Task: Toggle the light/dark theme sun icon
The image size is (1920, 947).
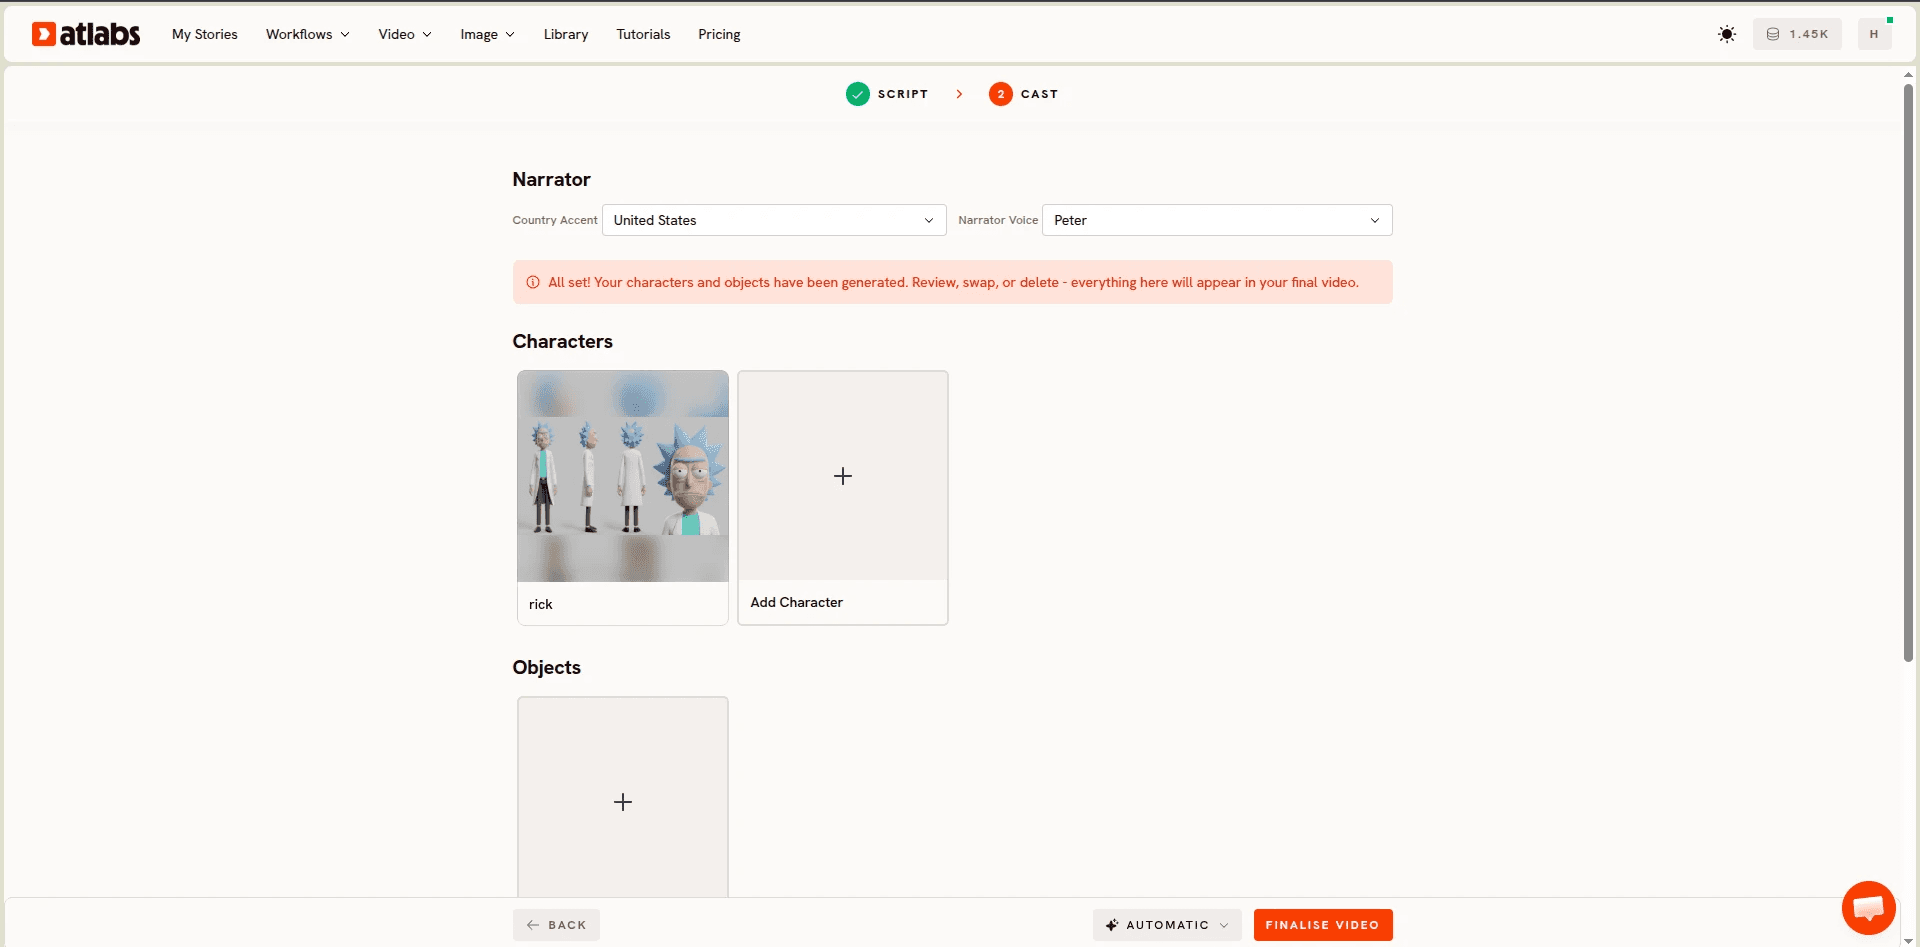Action: pos(1727,34)
